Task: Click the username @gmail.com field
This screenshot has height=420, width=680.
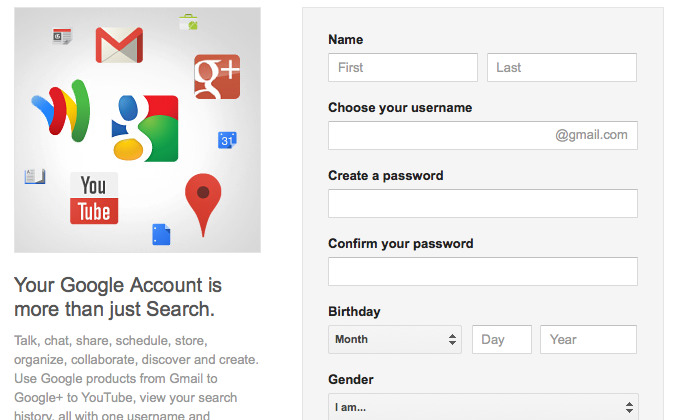Action: pos(483,135)
